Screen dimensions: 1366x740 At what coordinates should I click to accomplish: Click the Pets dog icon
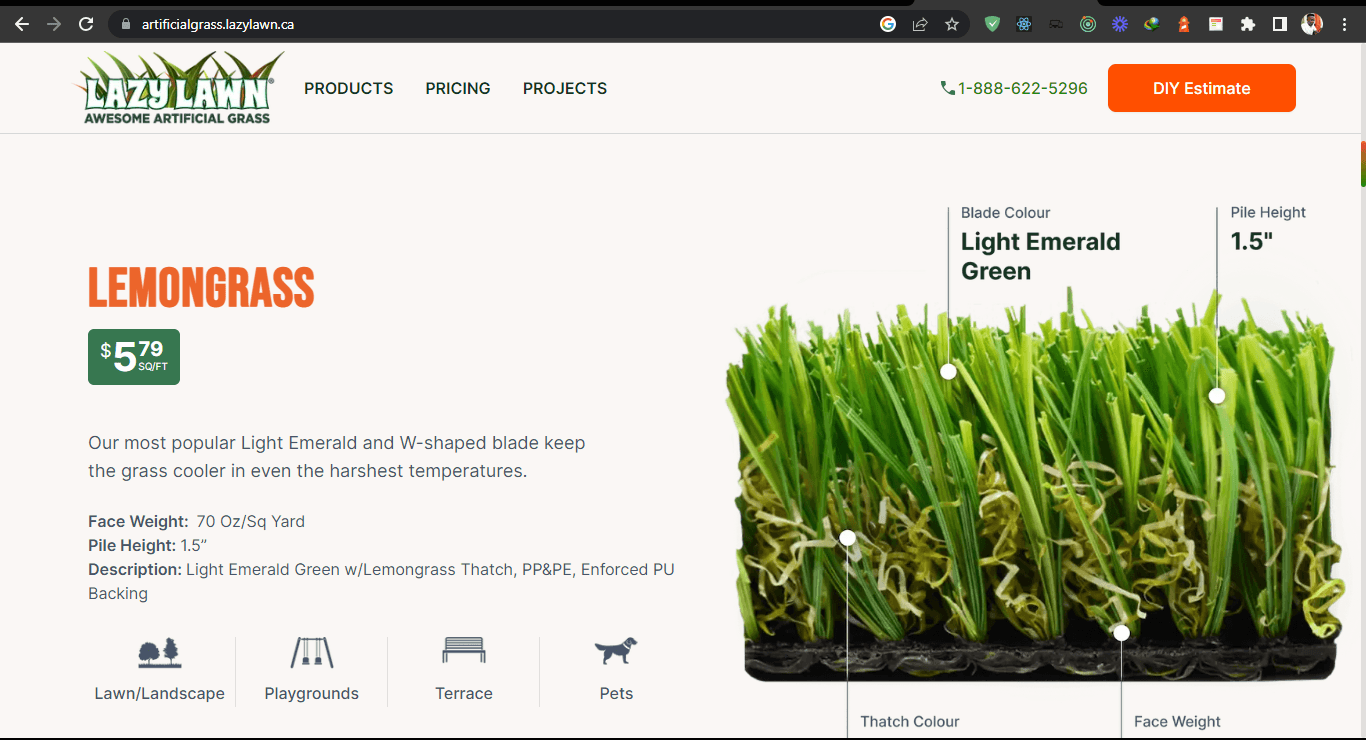coord(616,651)
